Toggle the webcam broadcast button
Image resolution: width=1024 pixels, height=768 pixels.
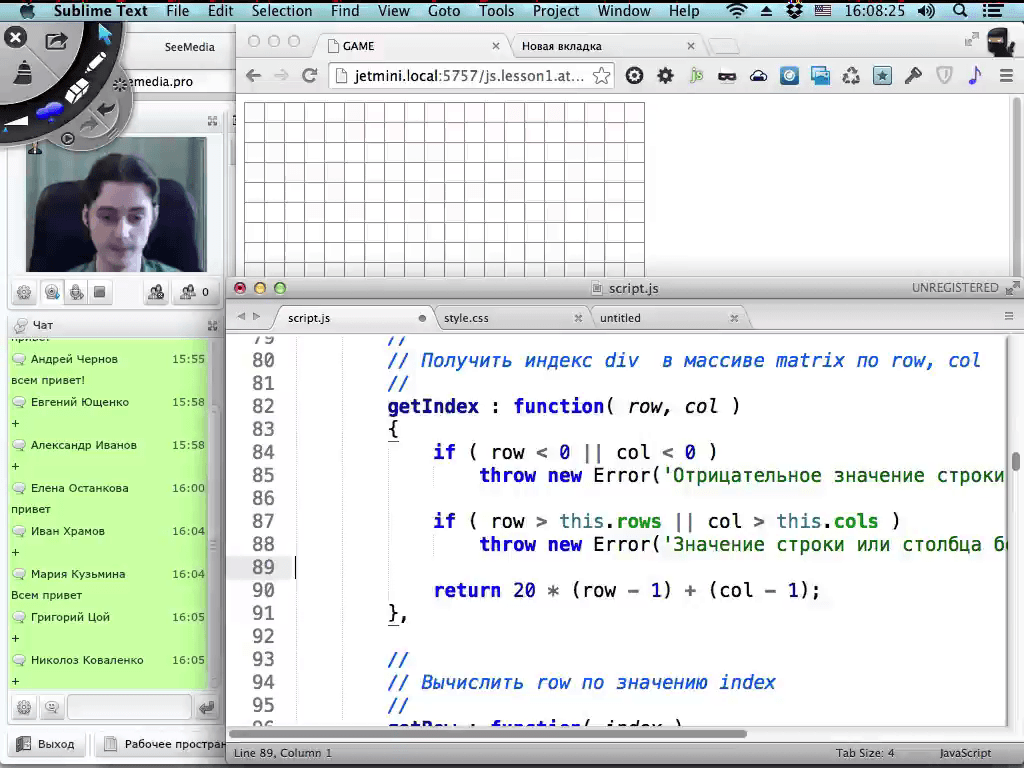tap(52, 292)
